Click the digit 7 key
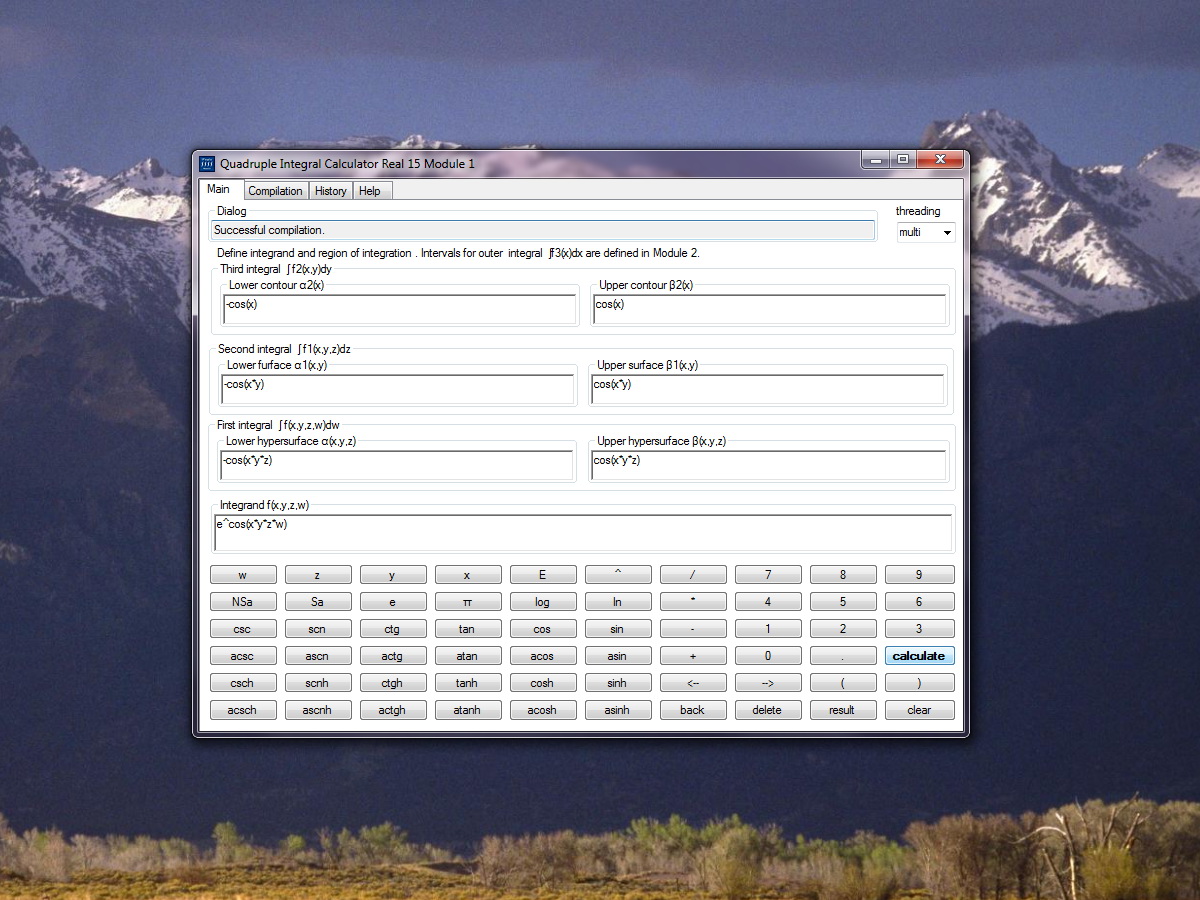Image resolution: width=1200 pixels, height=900 pixels. click(x=768, y=575)
